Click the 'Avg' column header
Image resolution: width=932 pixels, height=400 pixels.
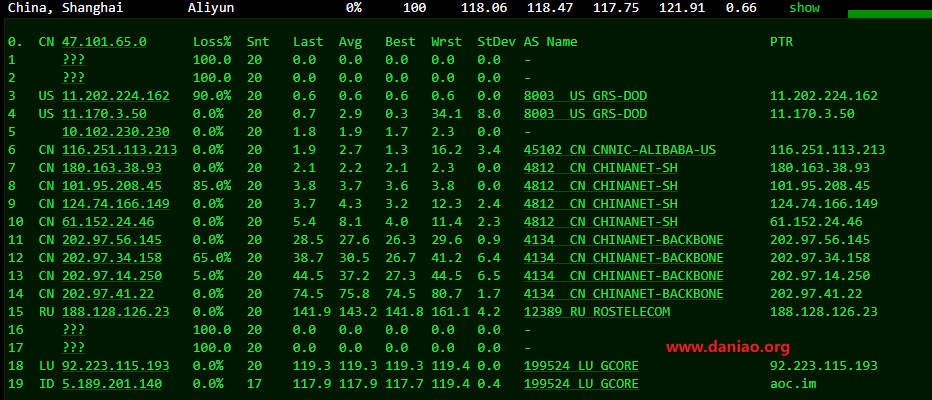pos(350,42)
